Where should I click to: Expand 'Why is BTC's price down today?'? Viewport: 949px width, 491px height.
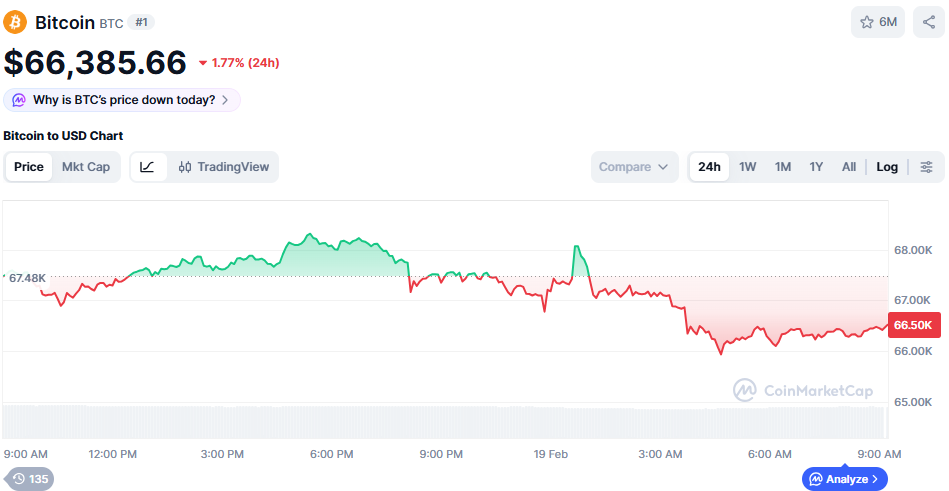coord(122,100)
